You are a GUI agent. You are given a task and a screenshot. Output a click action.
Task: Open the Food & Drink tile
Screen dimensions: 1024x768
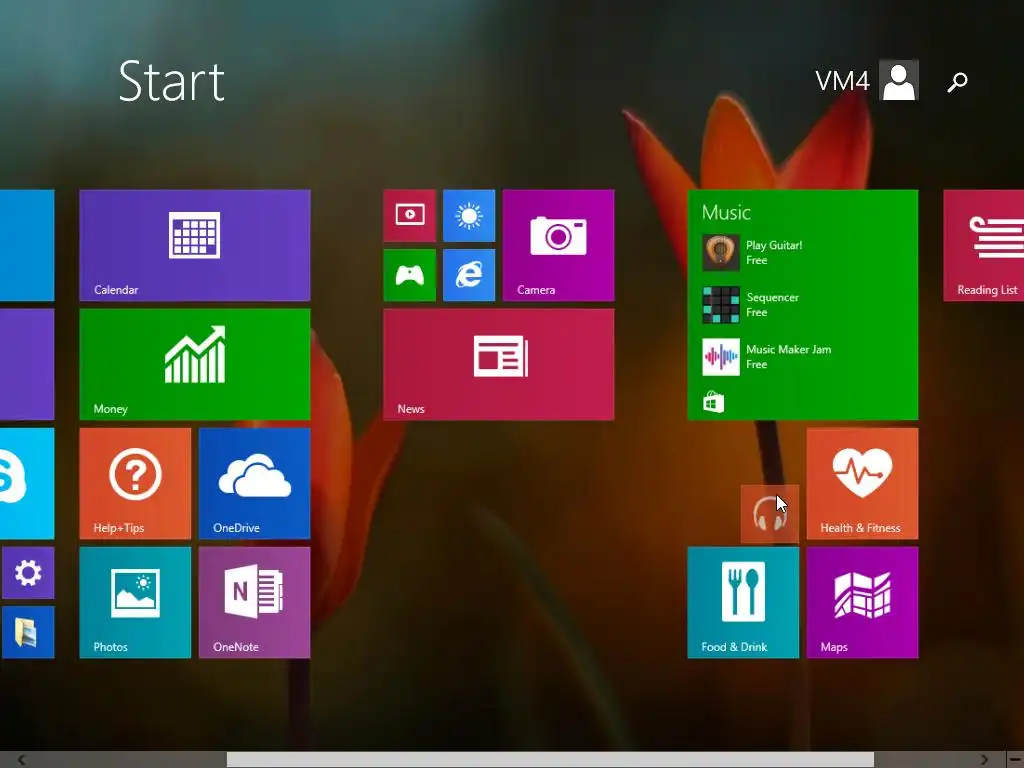click(x=743, y=602)
